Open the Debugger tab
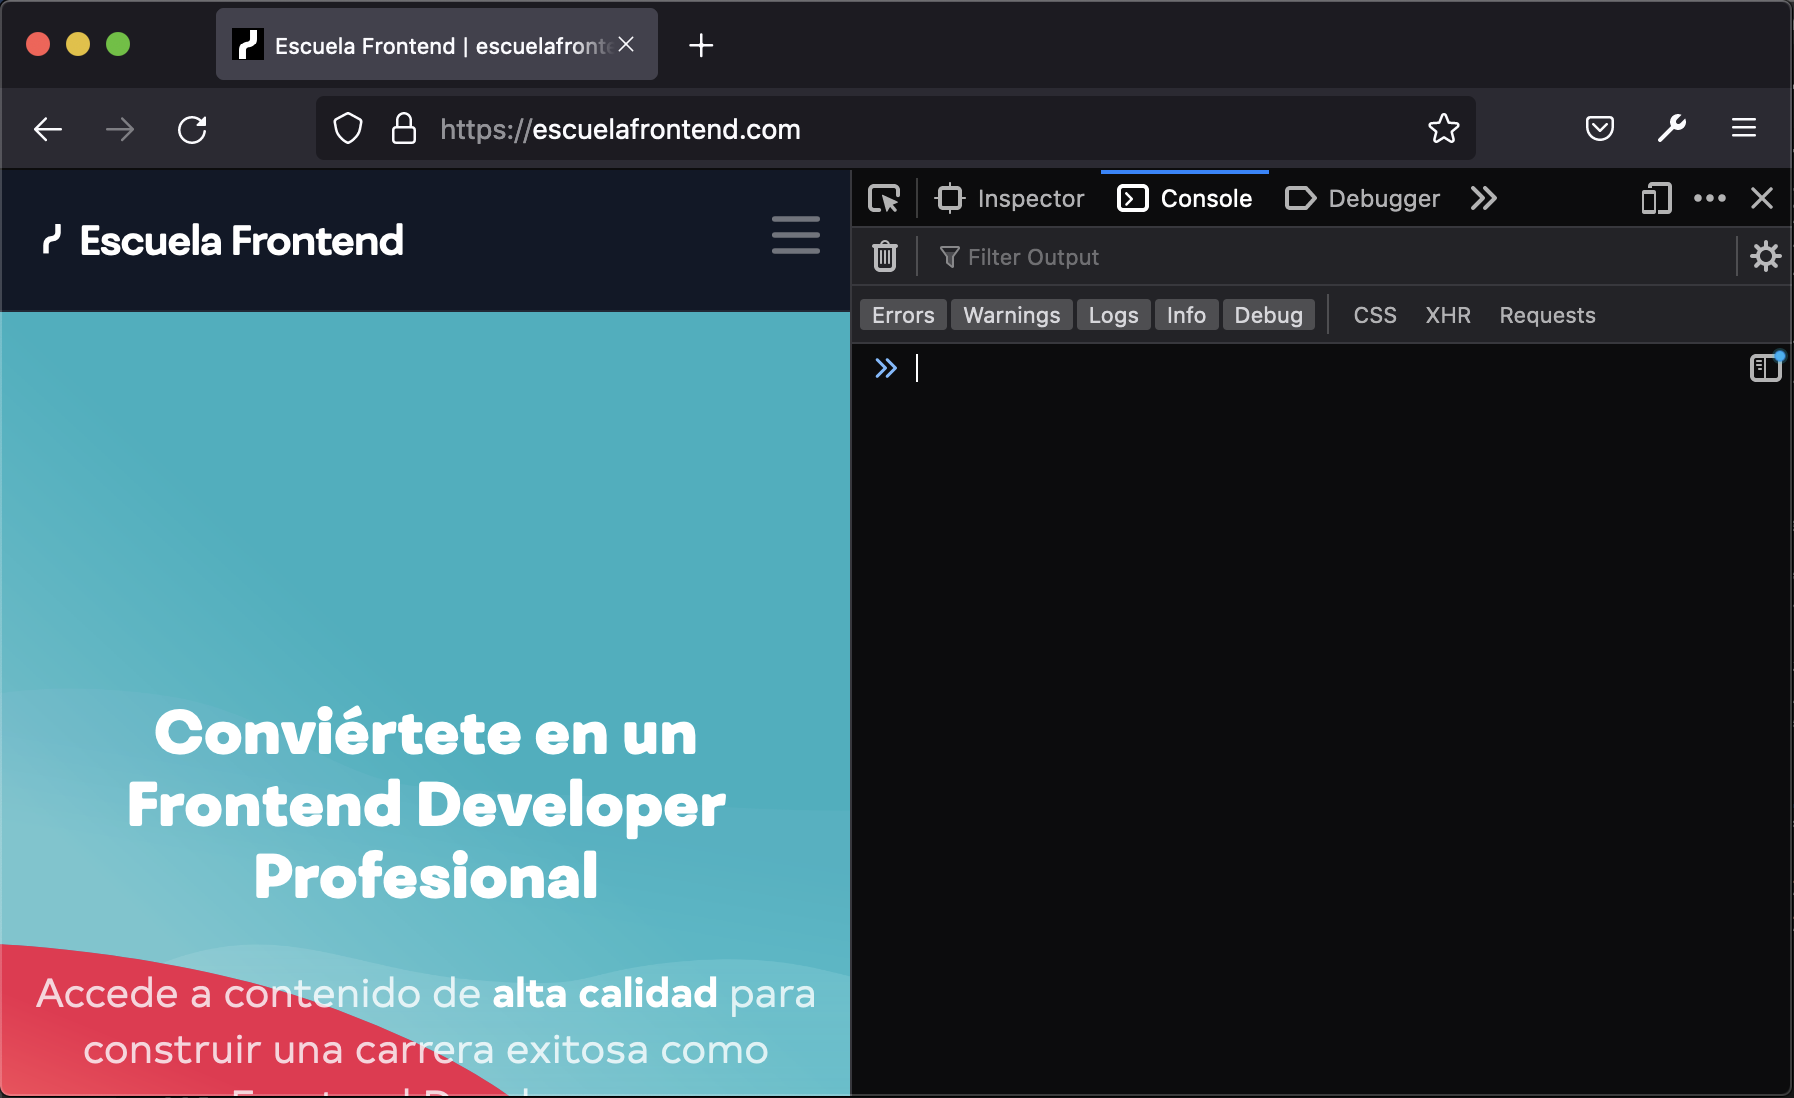 (1363, 198)
